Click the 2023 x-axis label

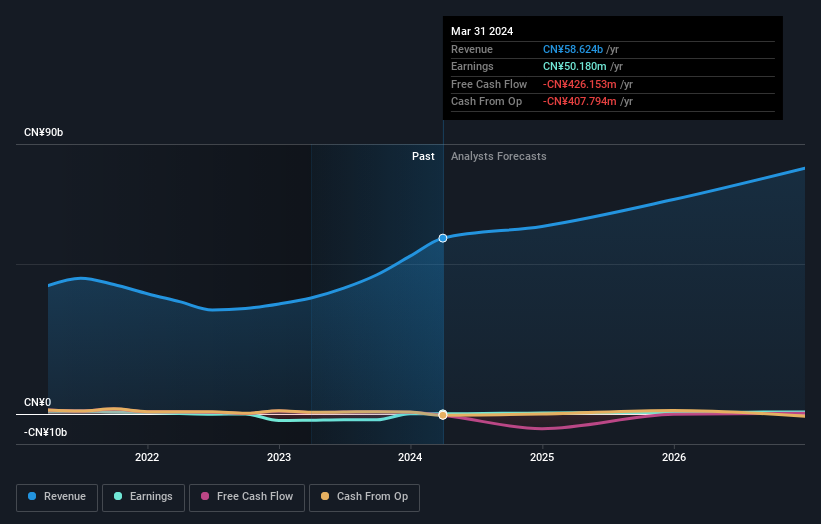(x=279, y=457)
